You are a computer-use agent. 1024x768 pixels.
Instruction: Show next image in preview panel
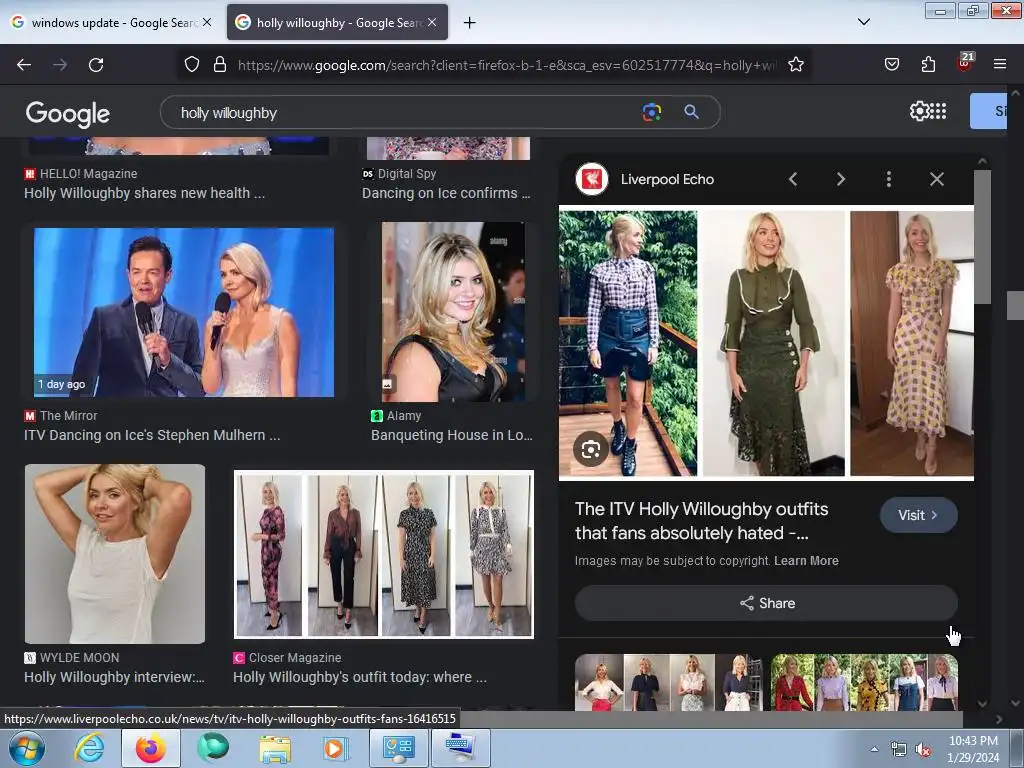pyautogui.click(x=840, y=179)
